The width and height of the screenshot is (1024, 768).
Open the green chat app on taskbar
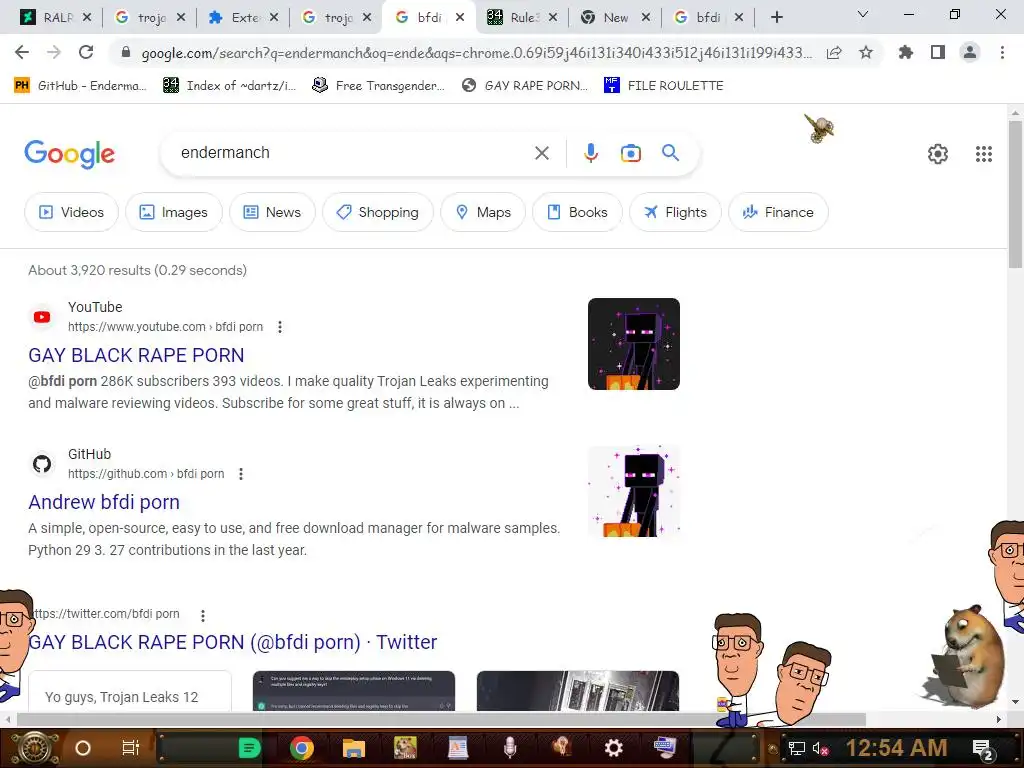(249, 748)
